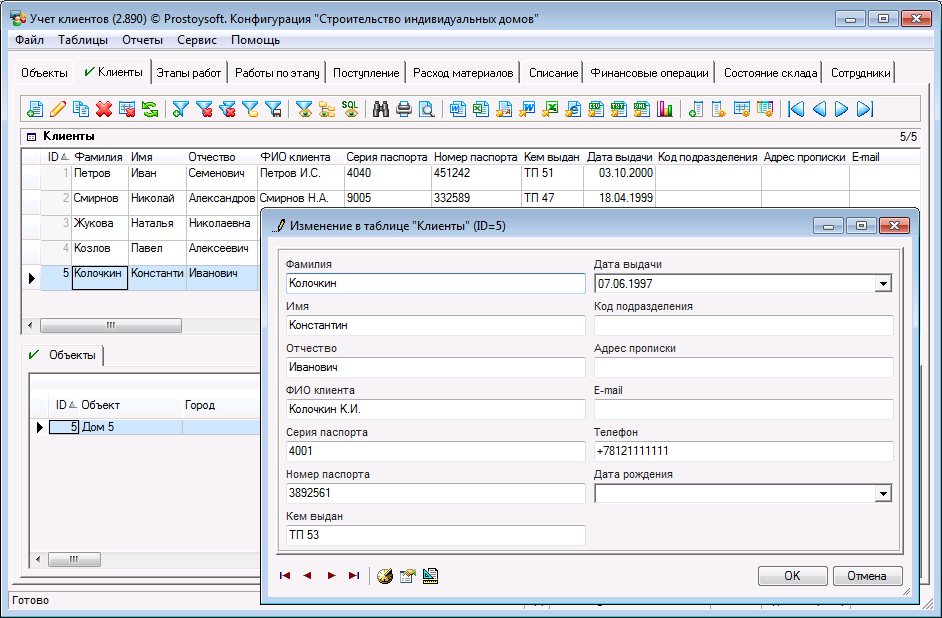
Task: Click the Телефон input field
Action: pos(743,451)
